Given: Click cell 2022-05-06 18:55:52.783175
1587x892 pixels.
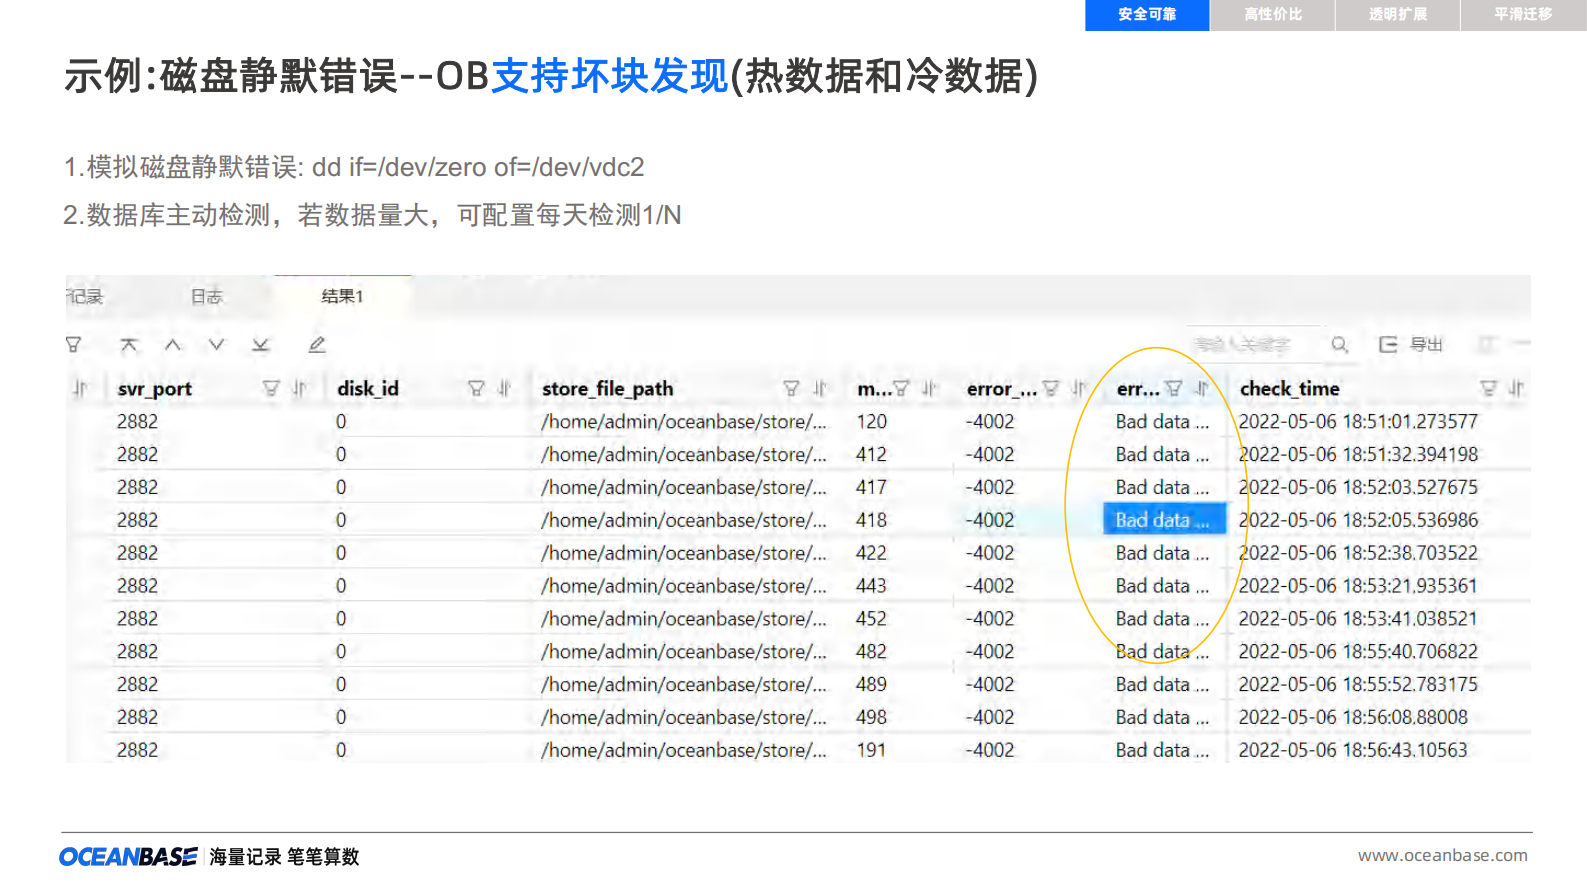Looking at the screenshot, I should pos(1358,685).
